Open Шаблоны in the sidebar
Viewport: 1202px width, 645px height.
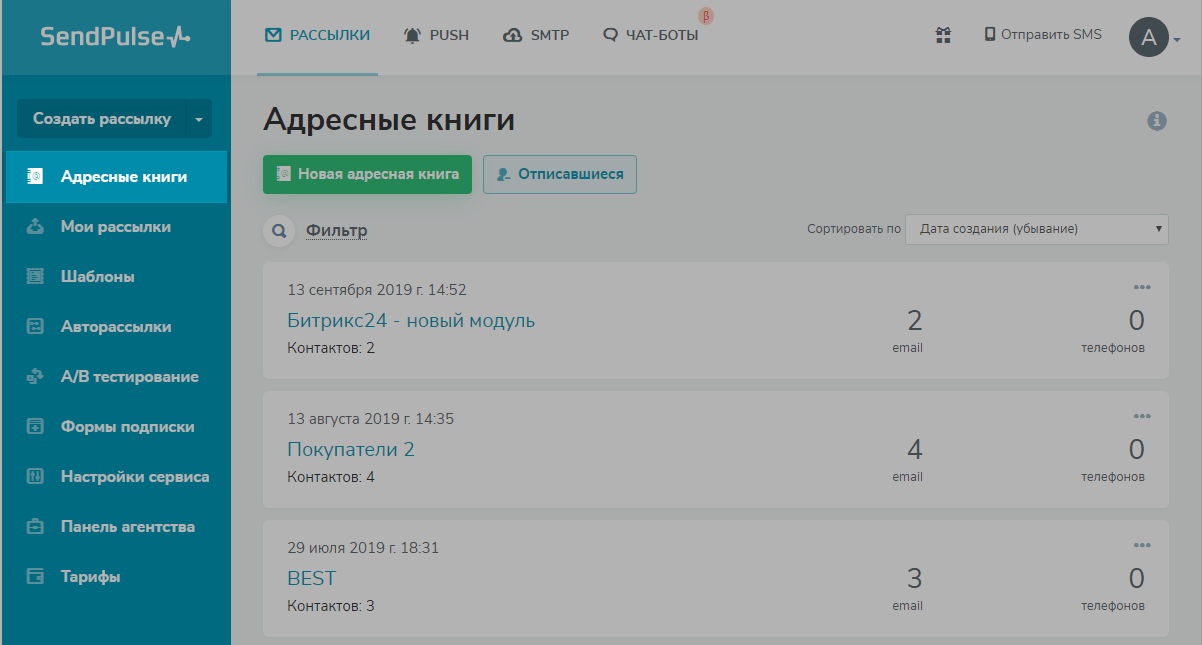116,277
